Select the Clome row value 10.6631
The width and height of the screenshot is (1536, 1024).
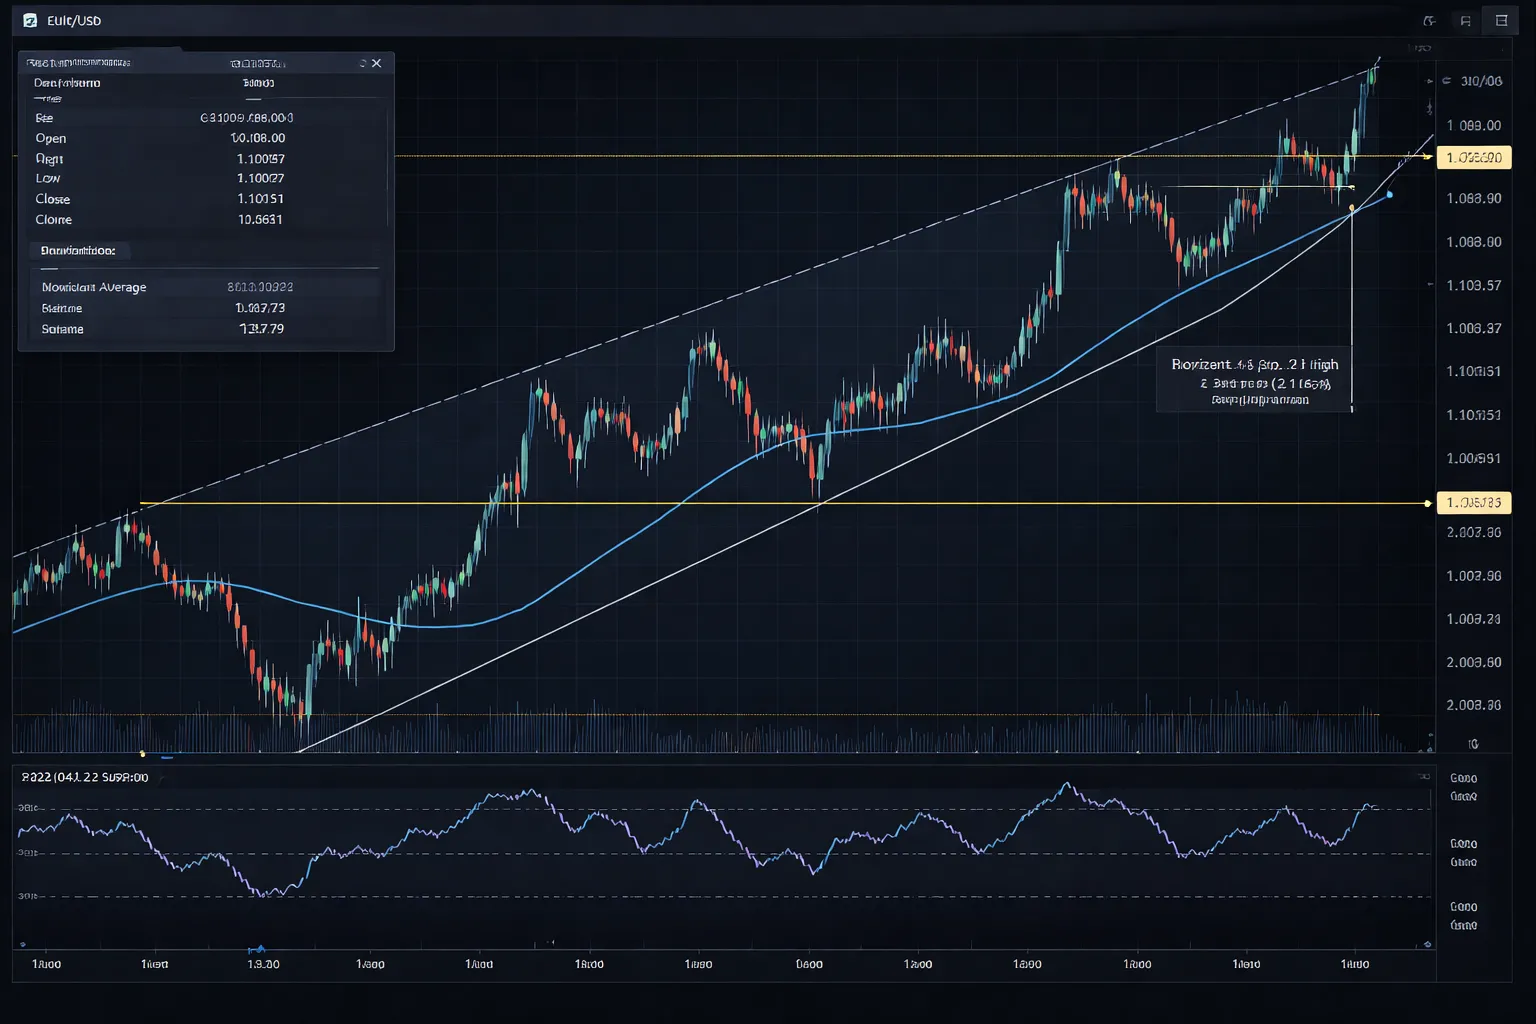tap(260, 219)
